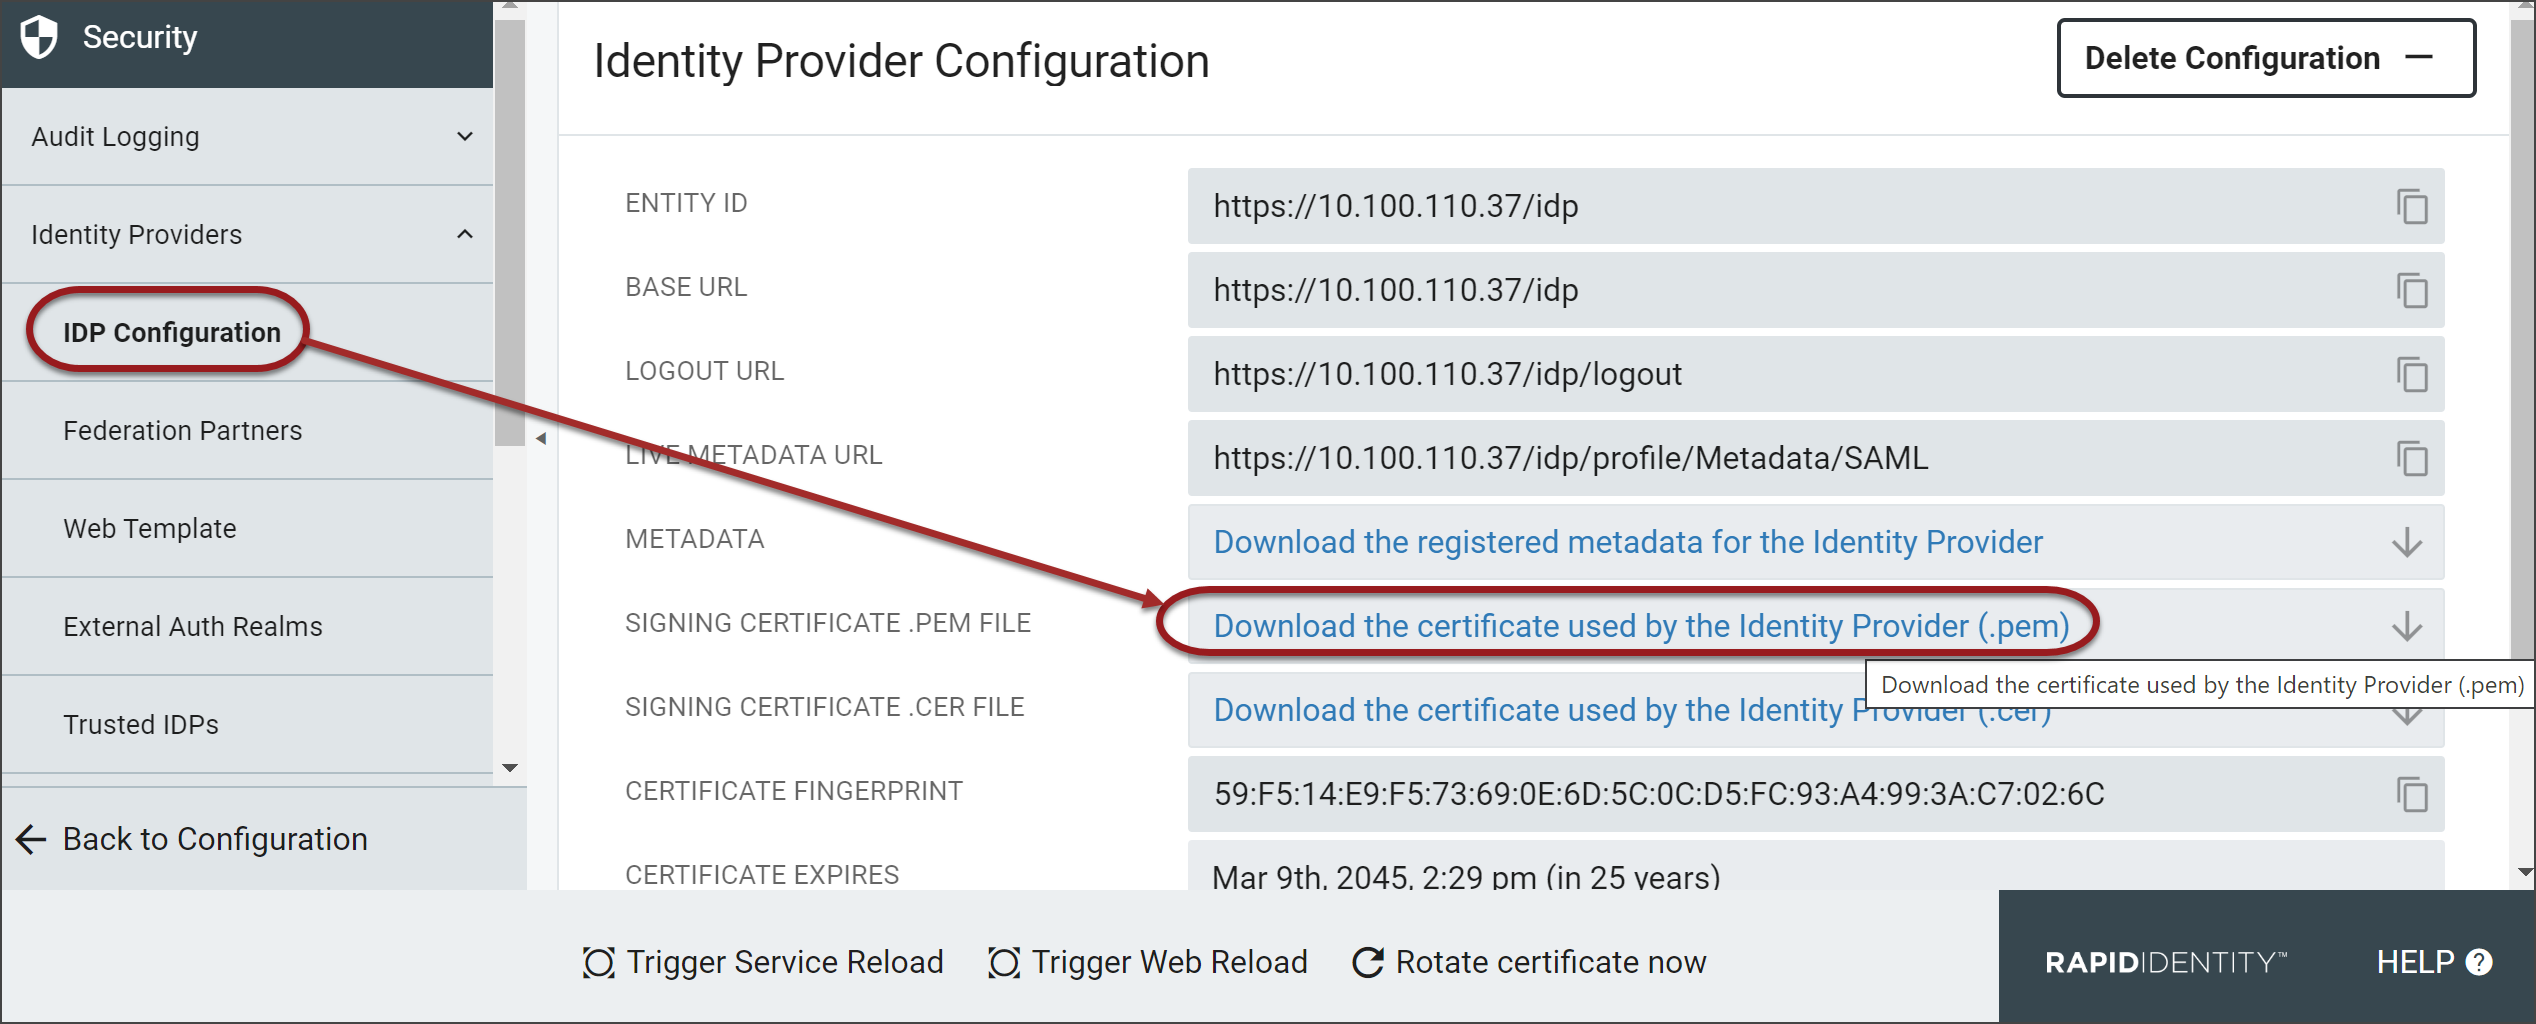
Task: Copy the Entity ID value
Action: pos(2411,206)
